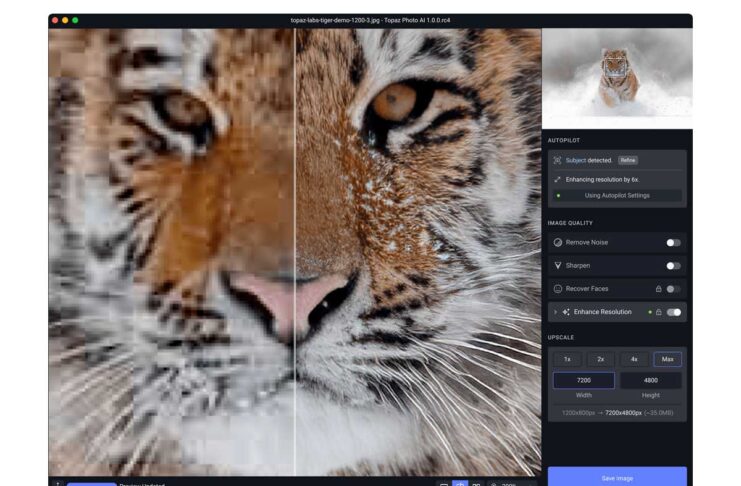Click the 'Enhancing resolution by 6x.' text
Screen dimensions: 741x486
tap(602, 180)
